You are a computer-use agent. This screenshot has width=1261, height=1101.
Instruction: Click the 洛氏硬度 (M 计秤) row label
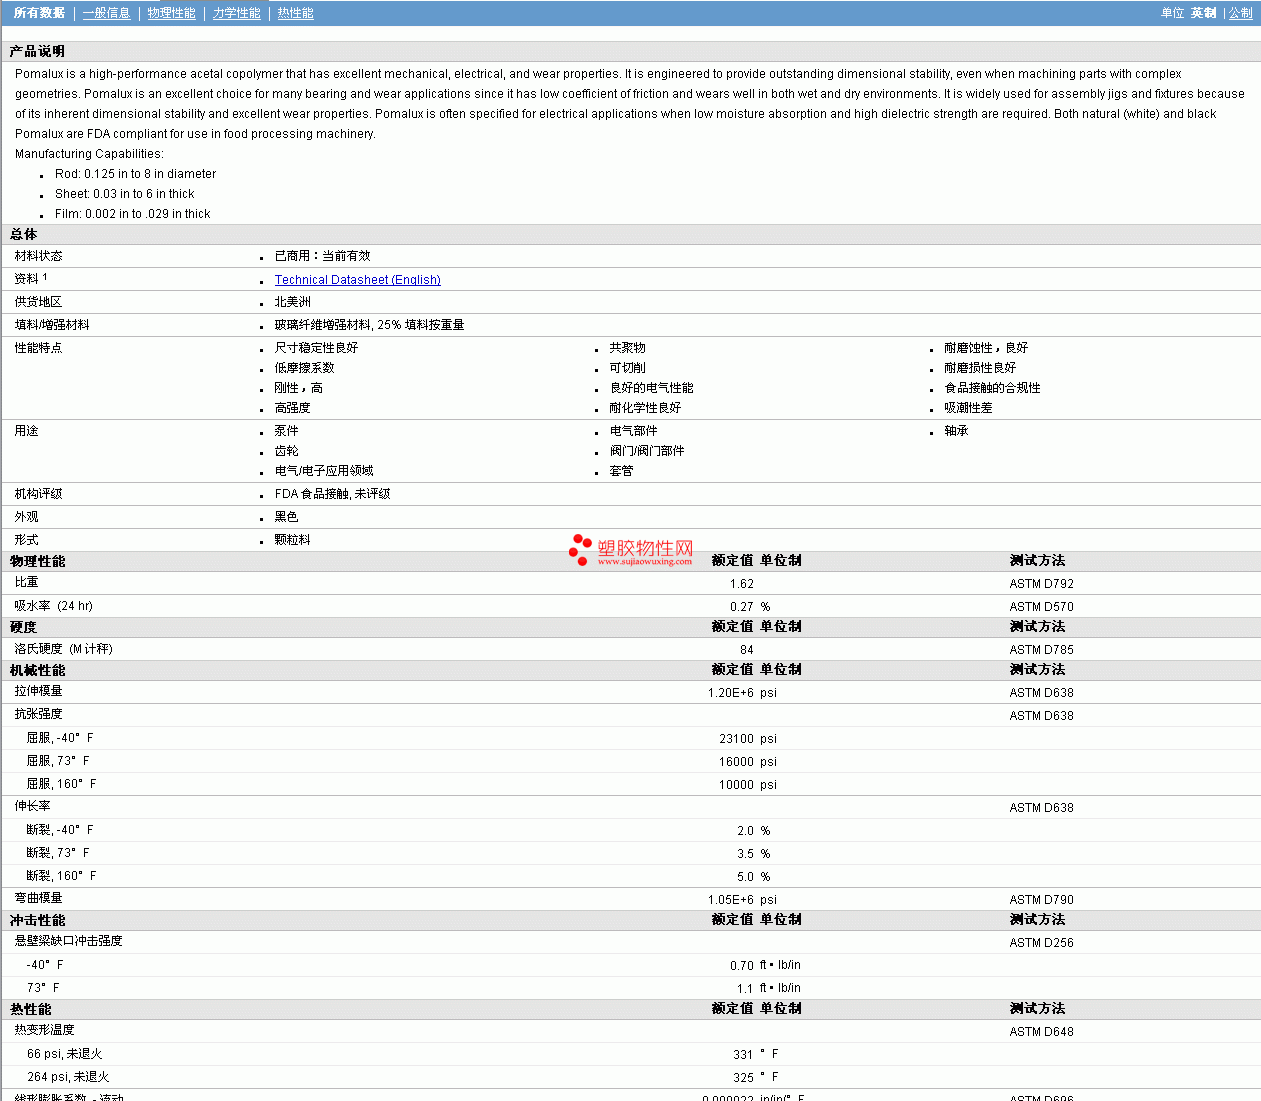click(64, 649)
